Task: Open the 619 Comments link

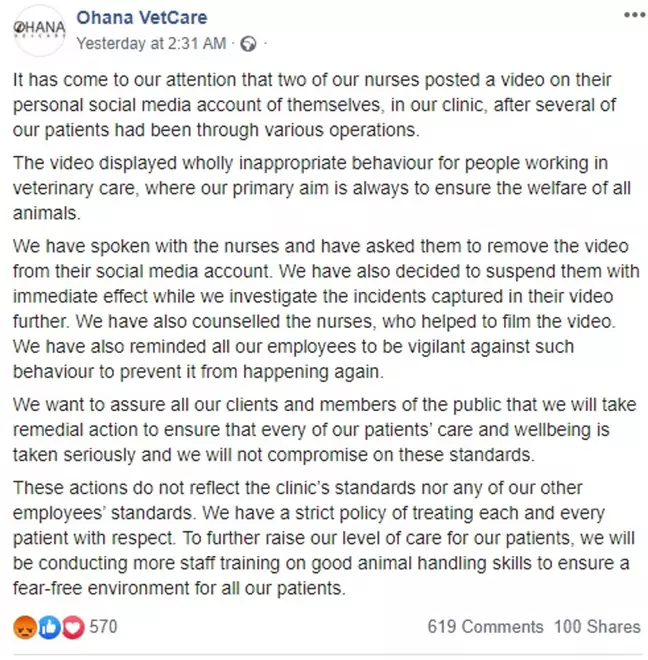Action: point(486,627)
